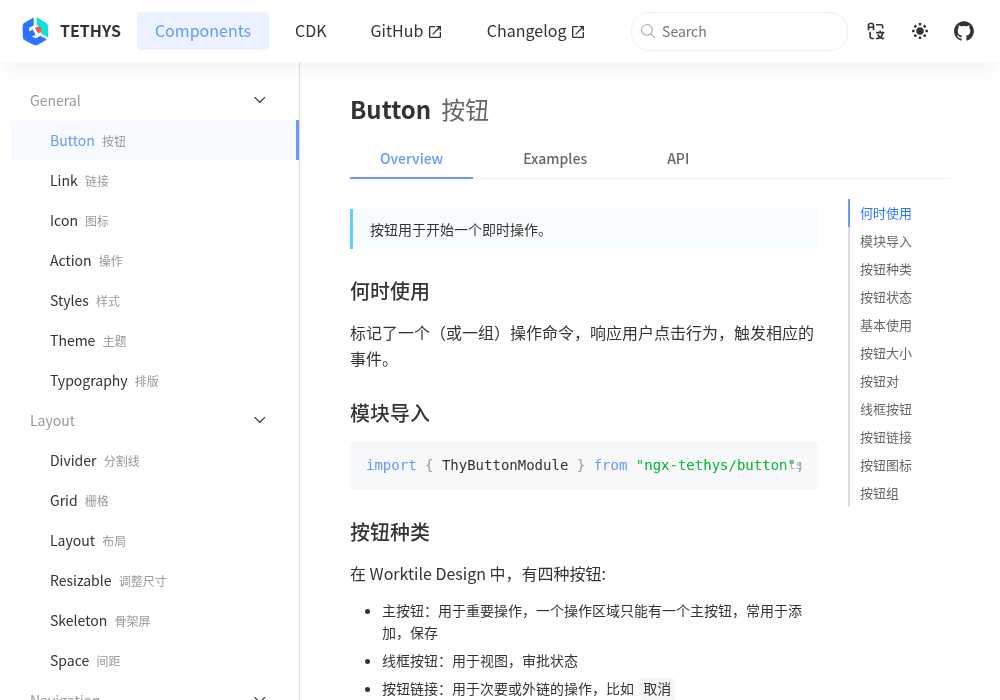Viewport: 1000px width, 700px height.
Task: Select Components in the top navigation
Action: coord(203,31)
